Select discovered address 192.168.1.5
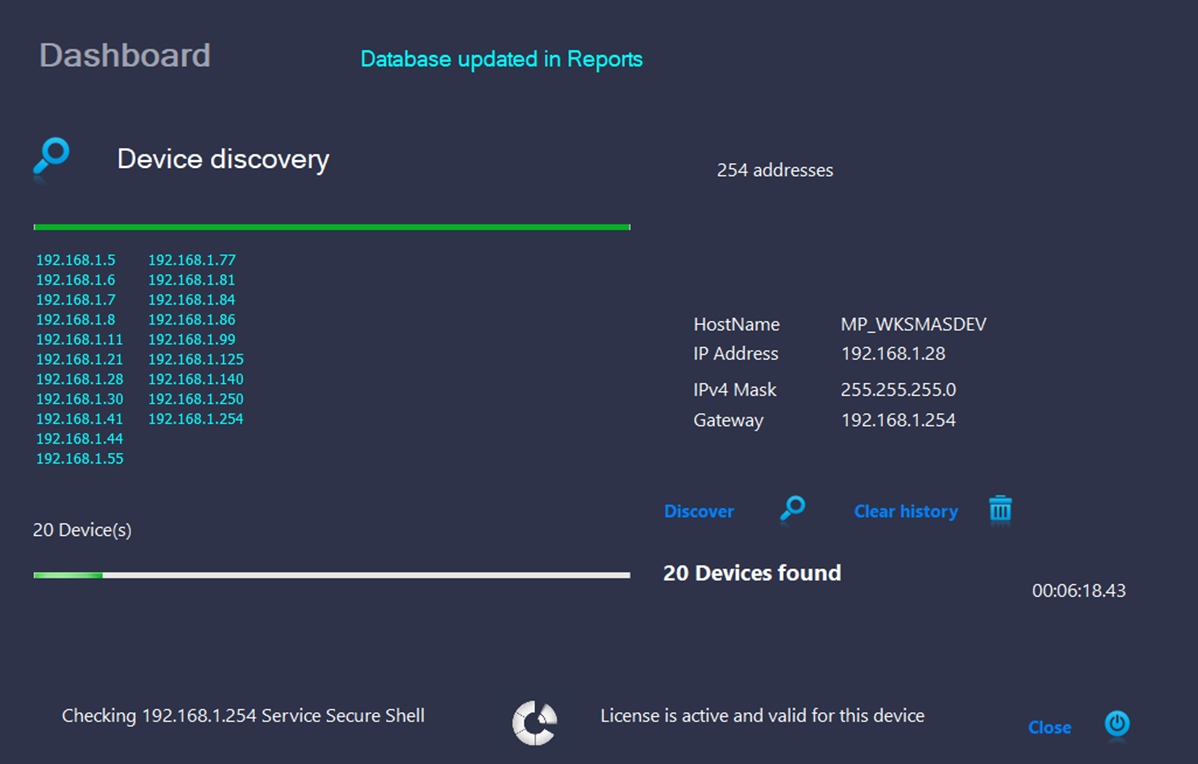1198x764 pixels. (x=76, y=260)
